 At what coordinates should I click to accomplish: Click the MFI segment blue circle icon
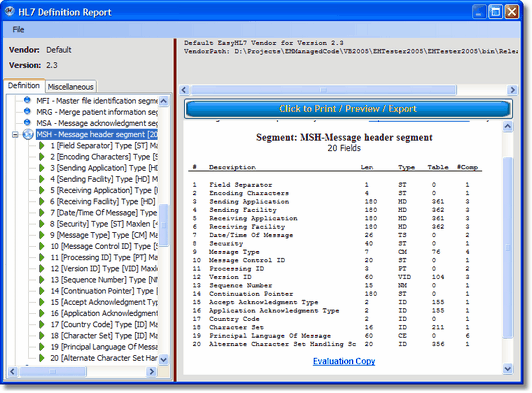click(27, 100)
